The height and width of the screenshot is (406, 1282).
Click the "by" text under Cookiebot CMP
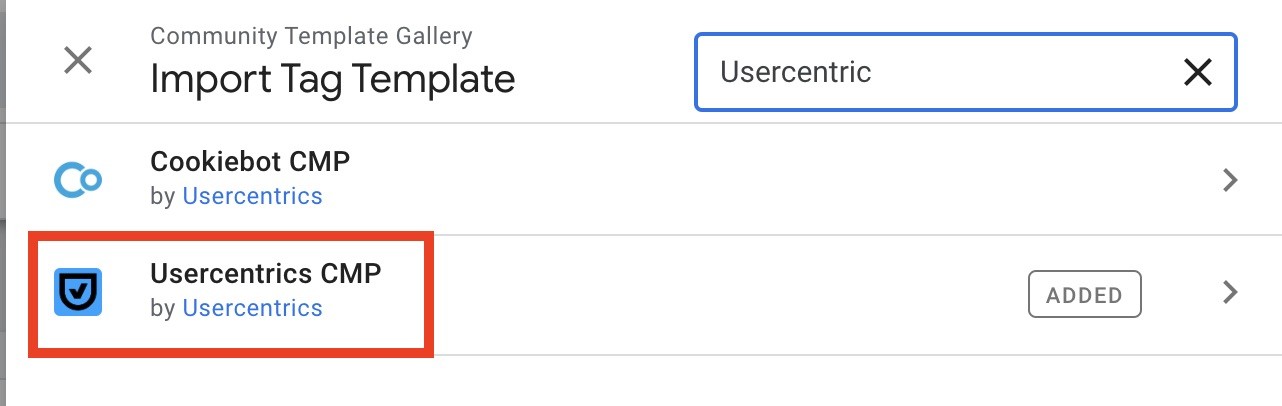coord(163,197)
